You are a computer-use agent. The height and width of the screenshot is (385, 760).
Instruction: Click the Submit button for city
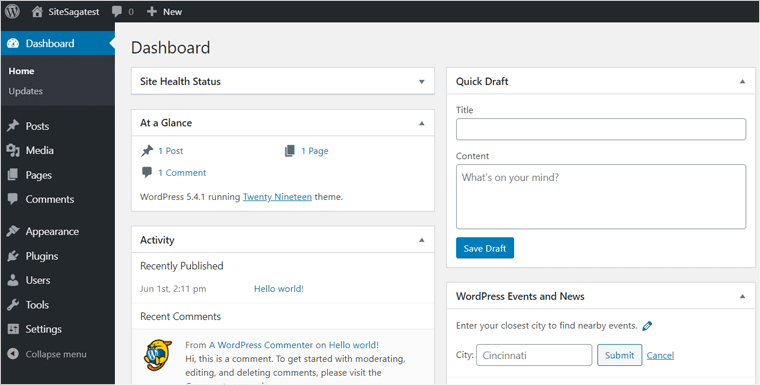(619, 355)
